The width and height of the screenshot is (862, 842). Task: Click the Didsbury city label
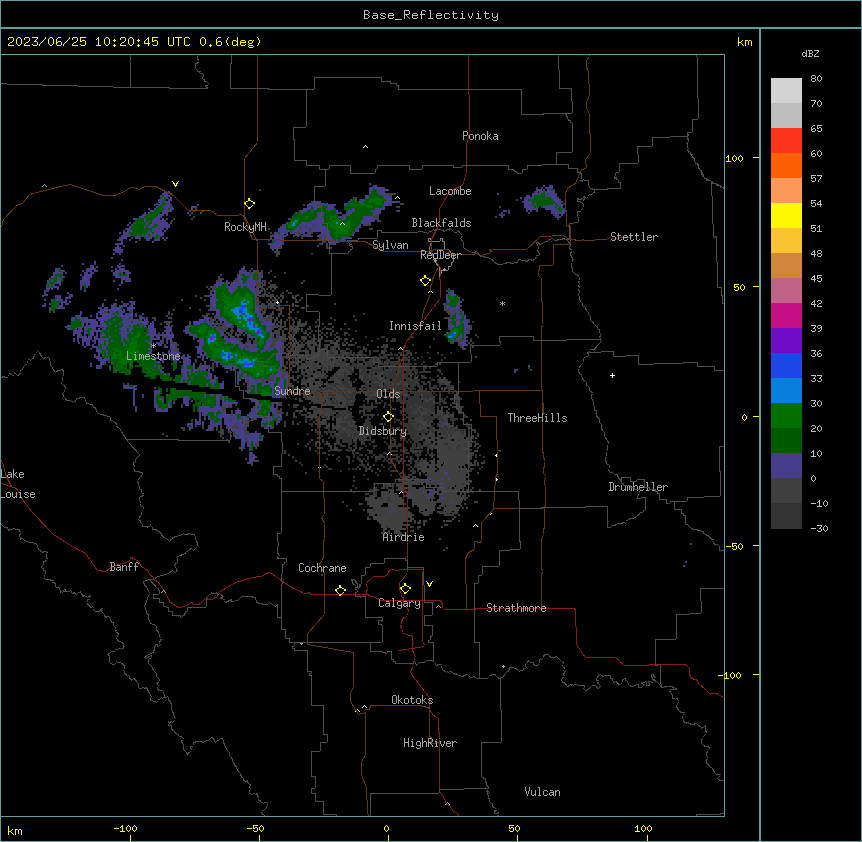383,431
